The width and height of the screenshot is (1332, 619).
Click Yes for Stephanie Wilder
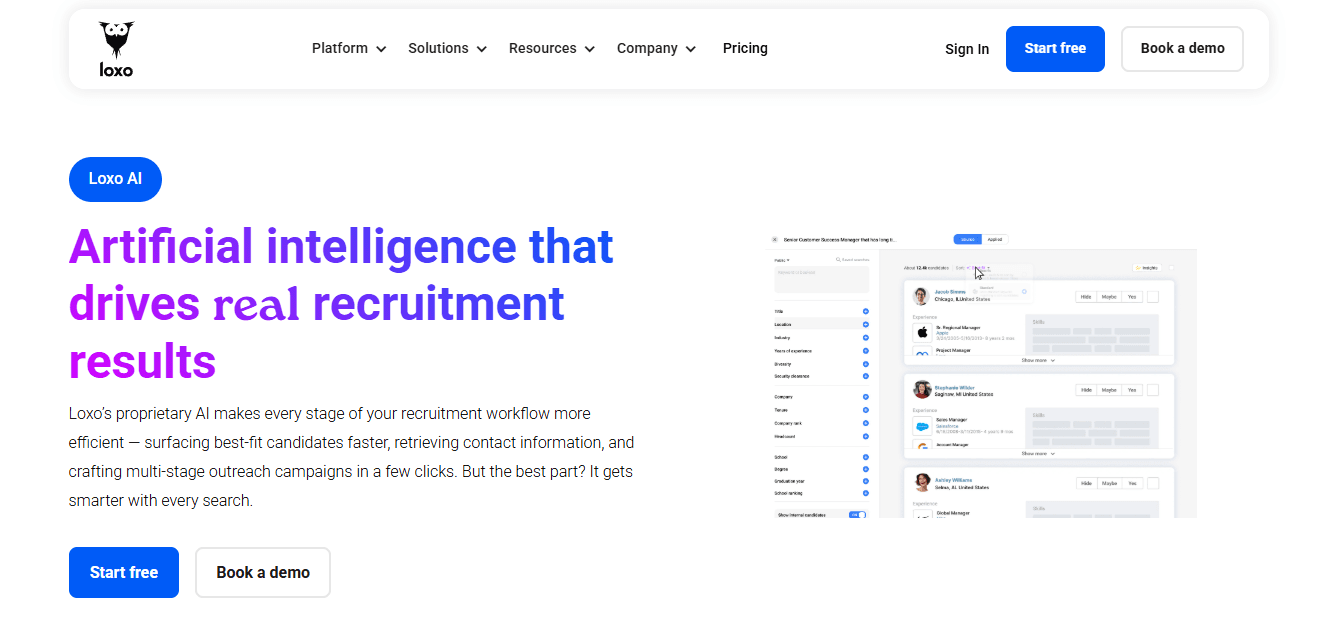[x=1132, y=390]
